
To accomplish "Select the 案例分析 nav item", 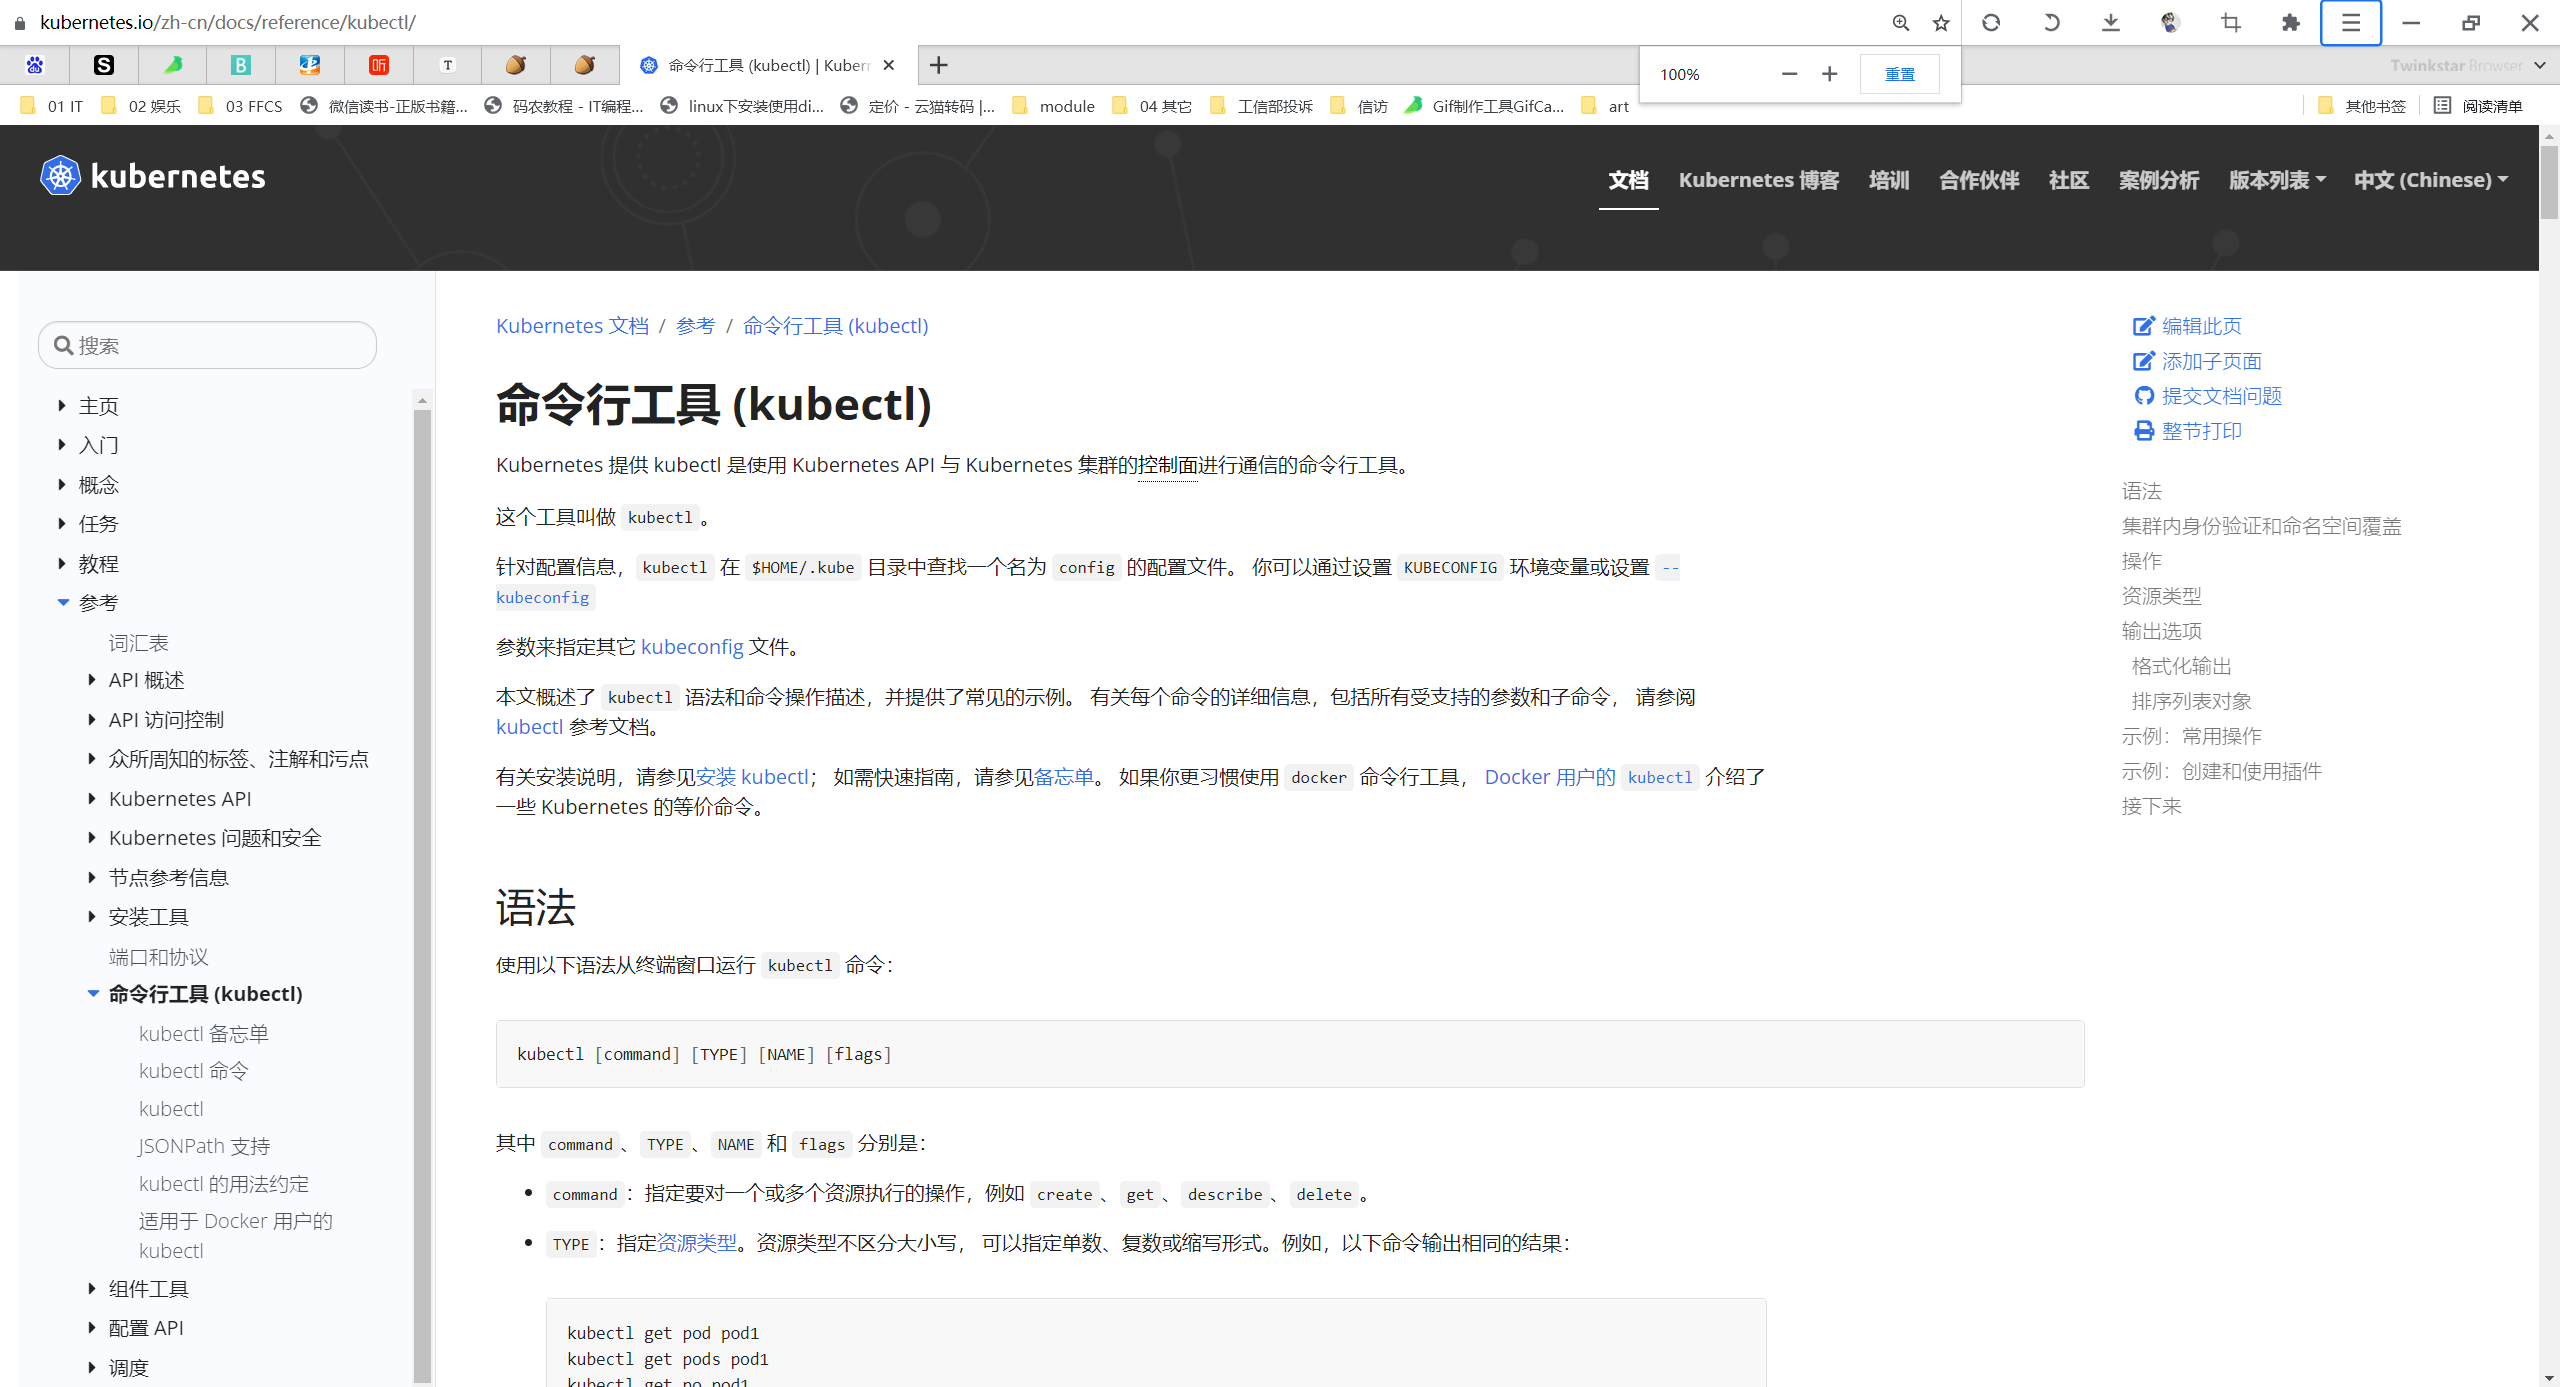I will tap(2159, 180).
